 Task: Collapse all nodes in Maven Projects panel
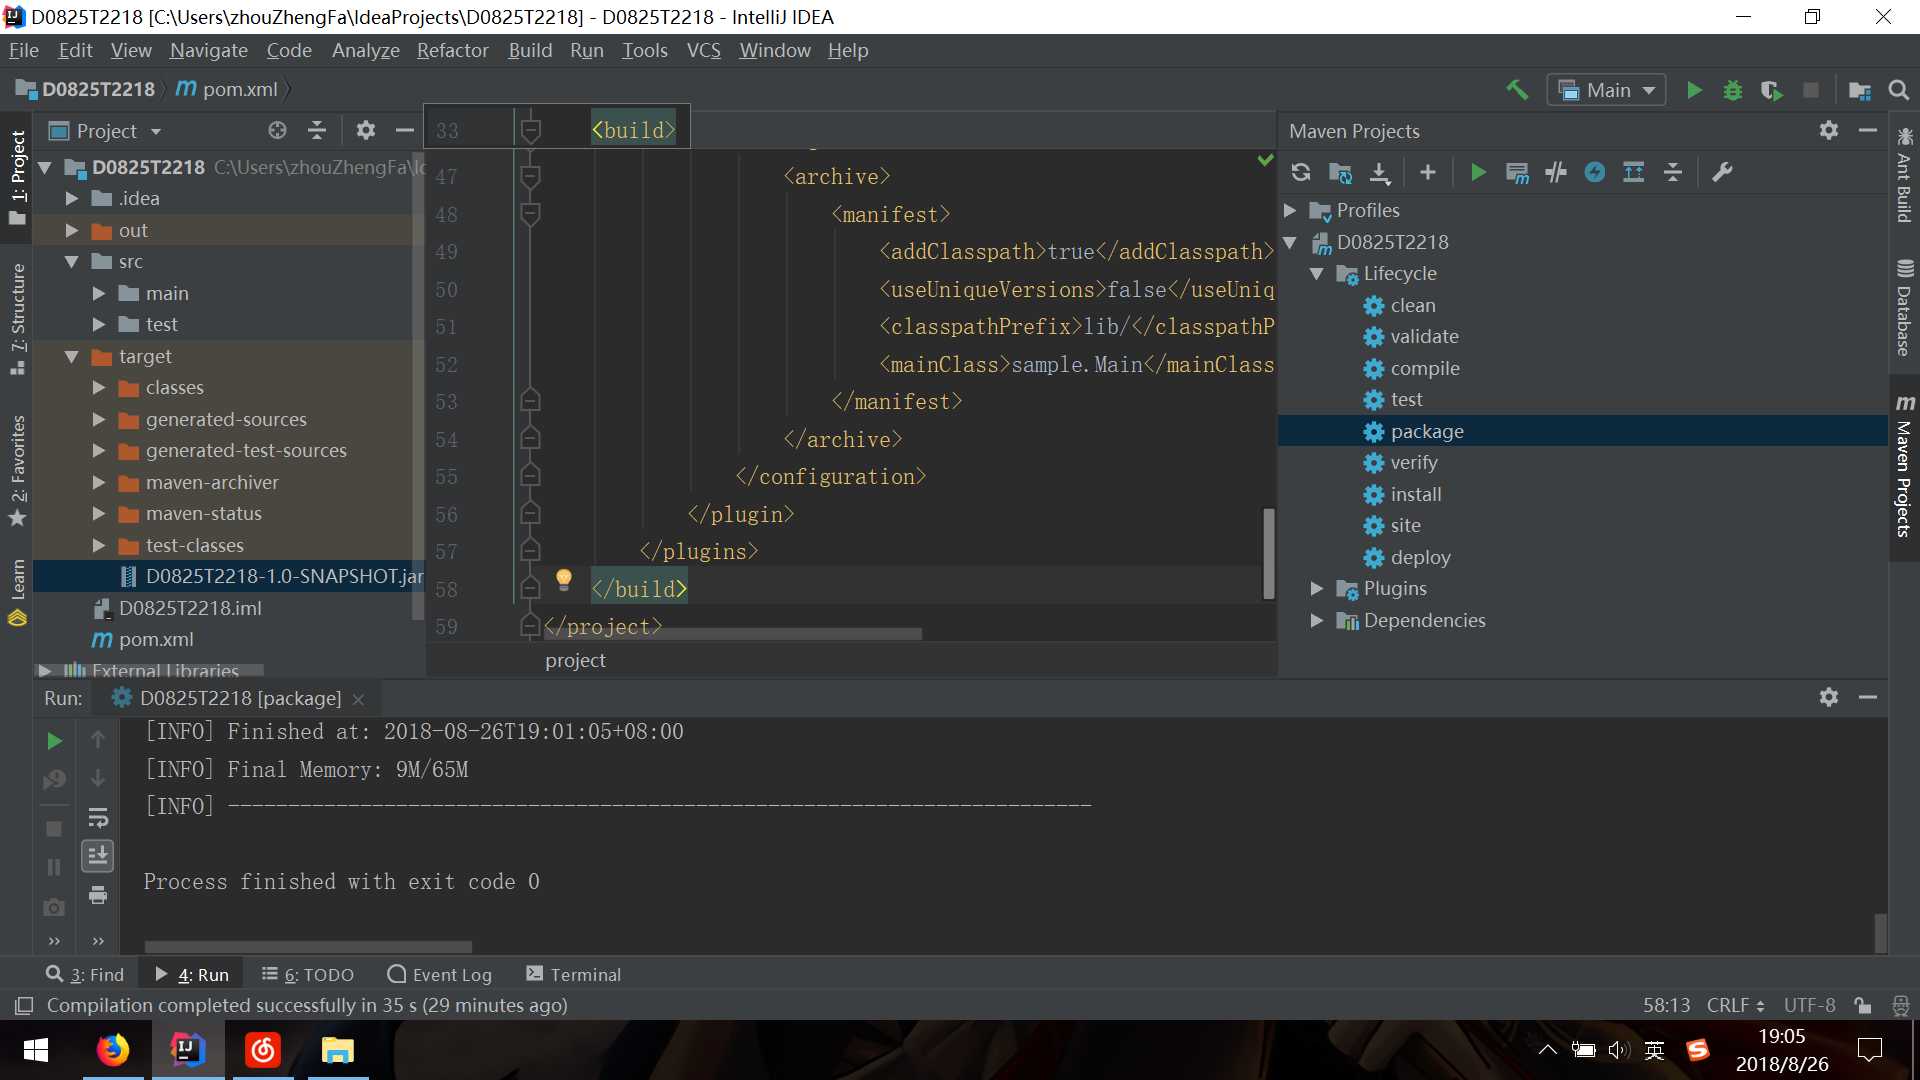point(1673,172)
